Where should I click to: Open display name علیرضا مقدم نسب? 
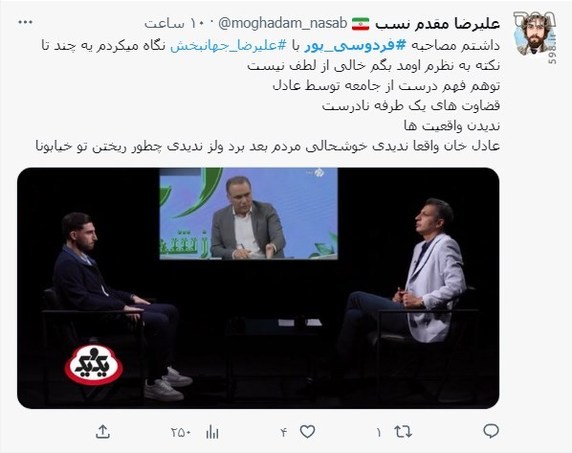coord(438,23)
